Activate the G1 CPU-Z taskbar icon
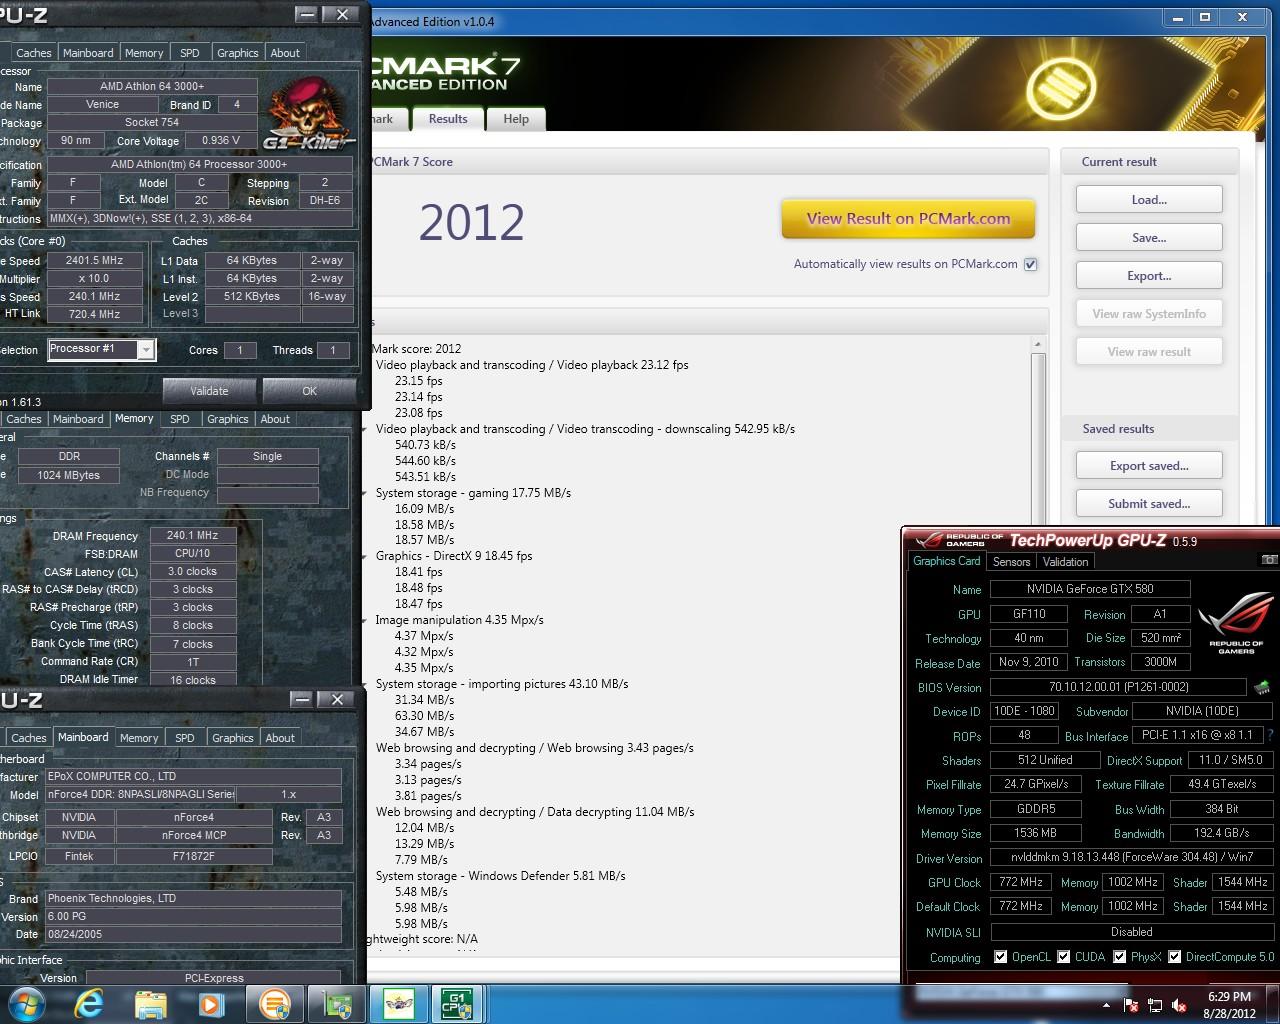The height and width of the screenshot is (1024, 1280). tap(457, 1004)
